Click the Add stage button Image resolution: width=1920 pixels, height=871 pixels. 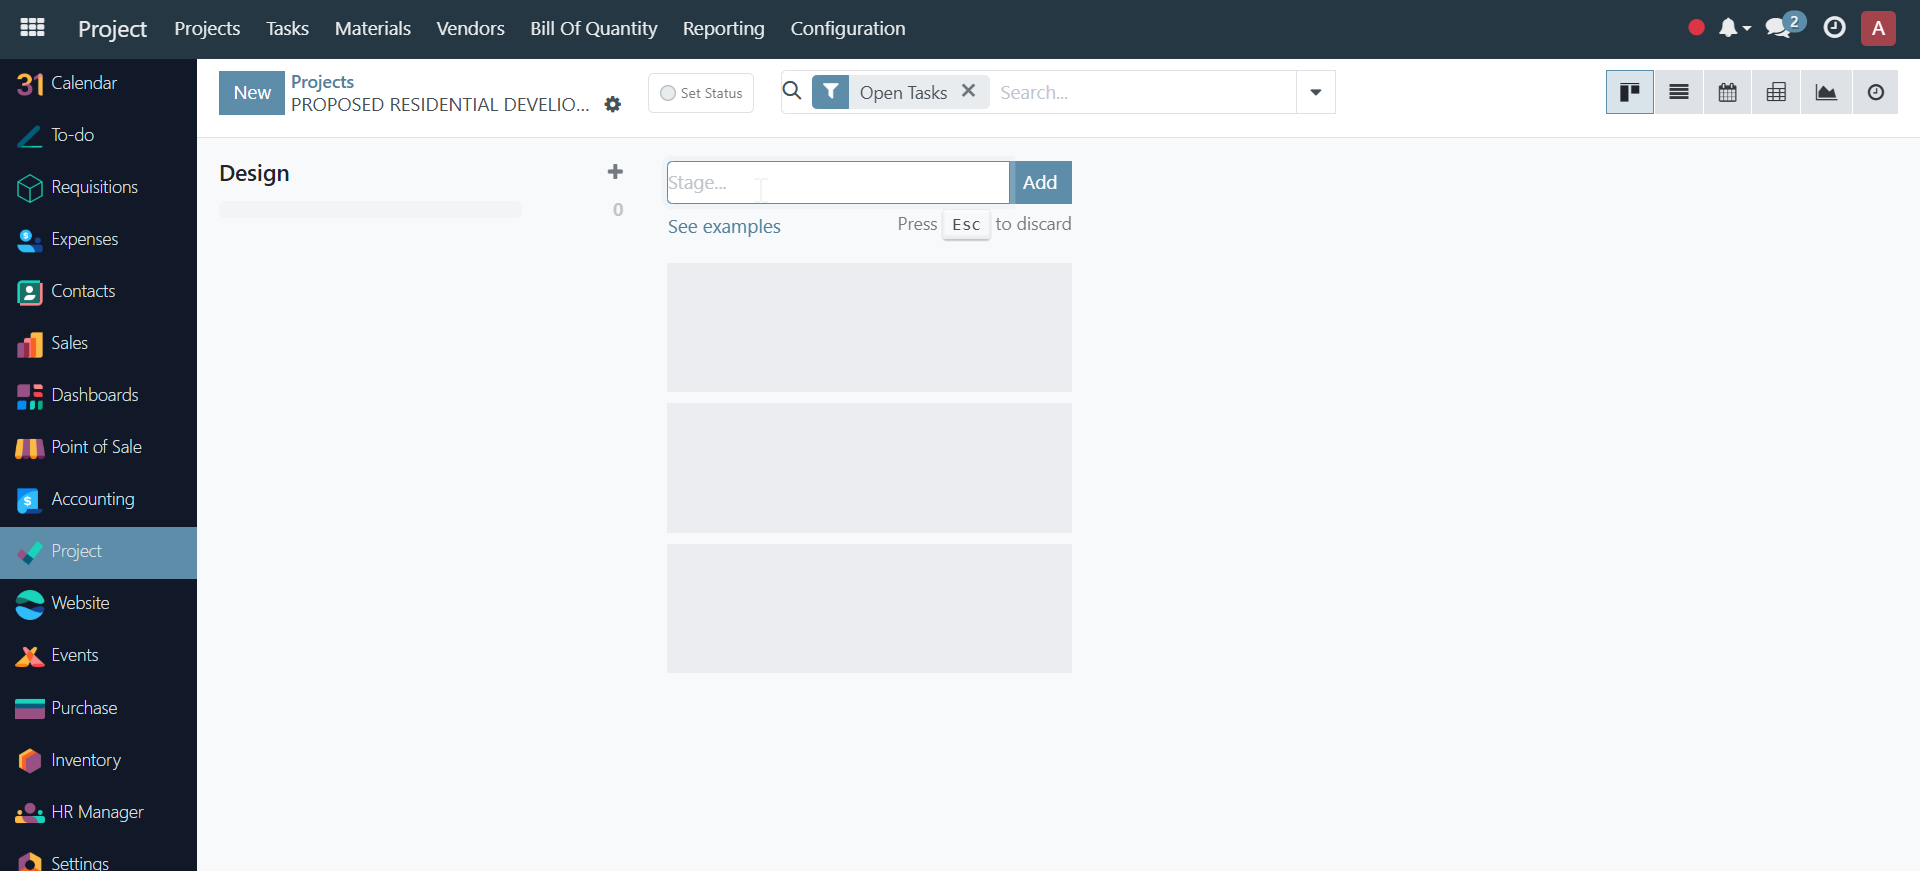1040,182
